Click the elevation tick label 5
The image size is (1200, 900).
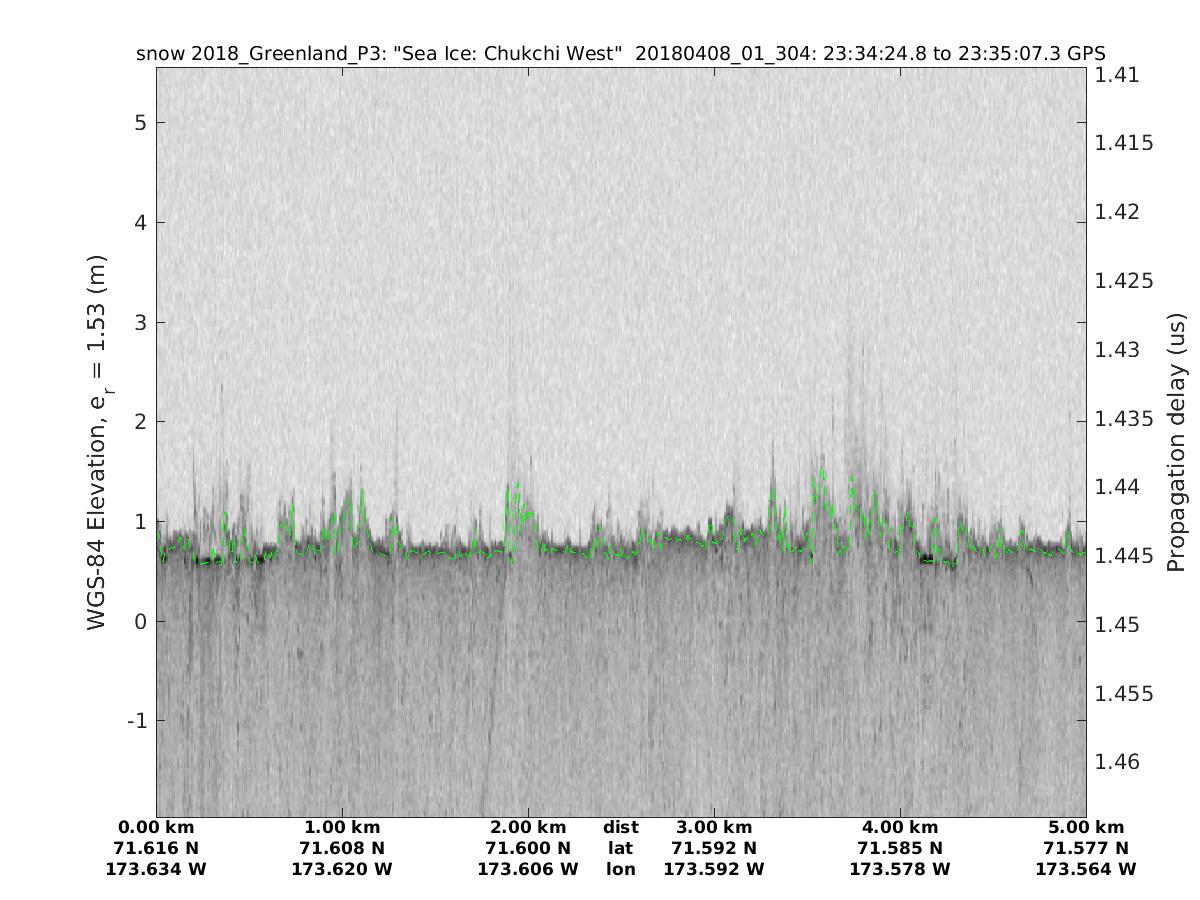tap(140, 122)
